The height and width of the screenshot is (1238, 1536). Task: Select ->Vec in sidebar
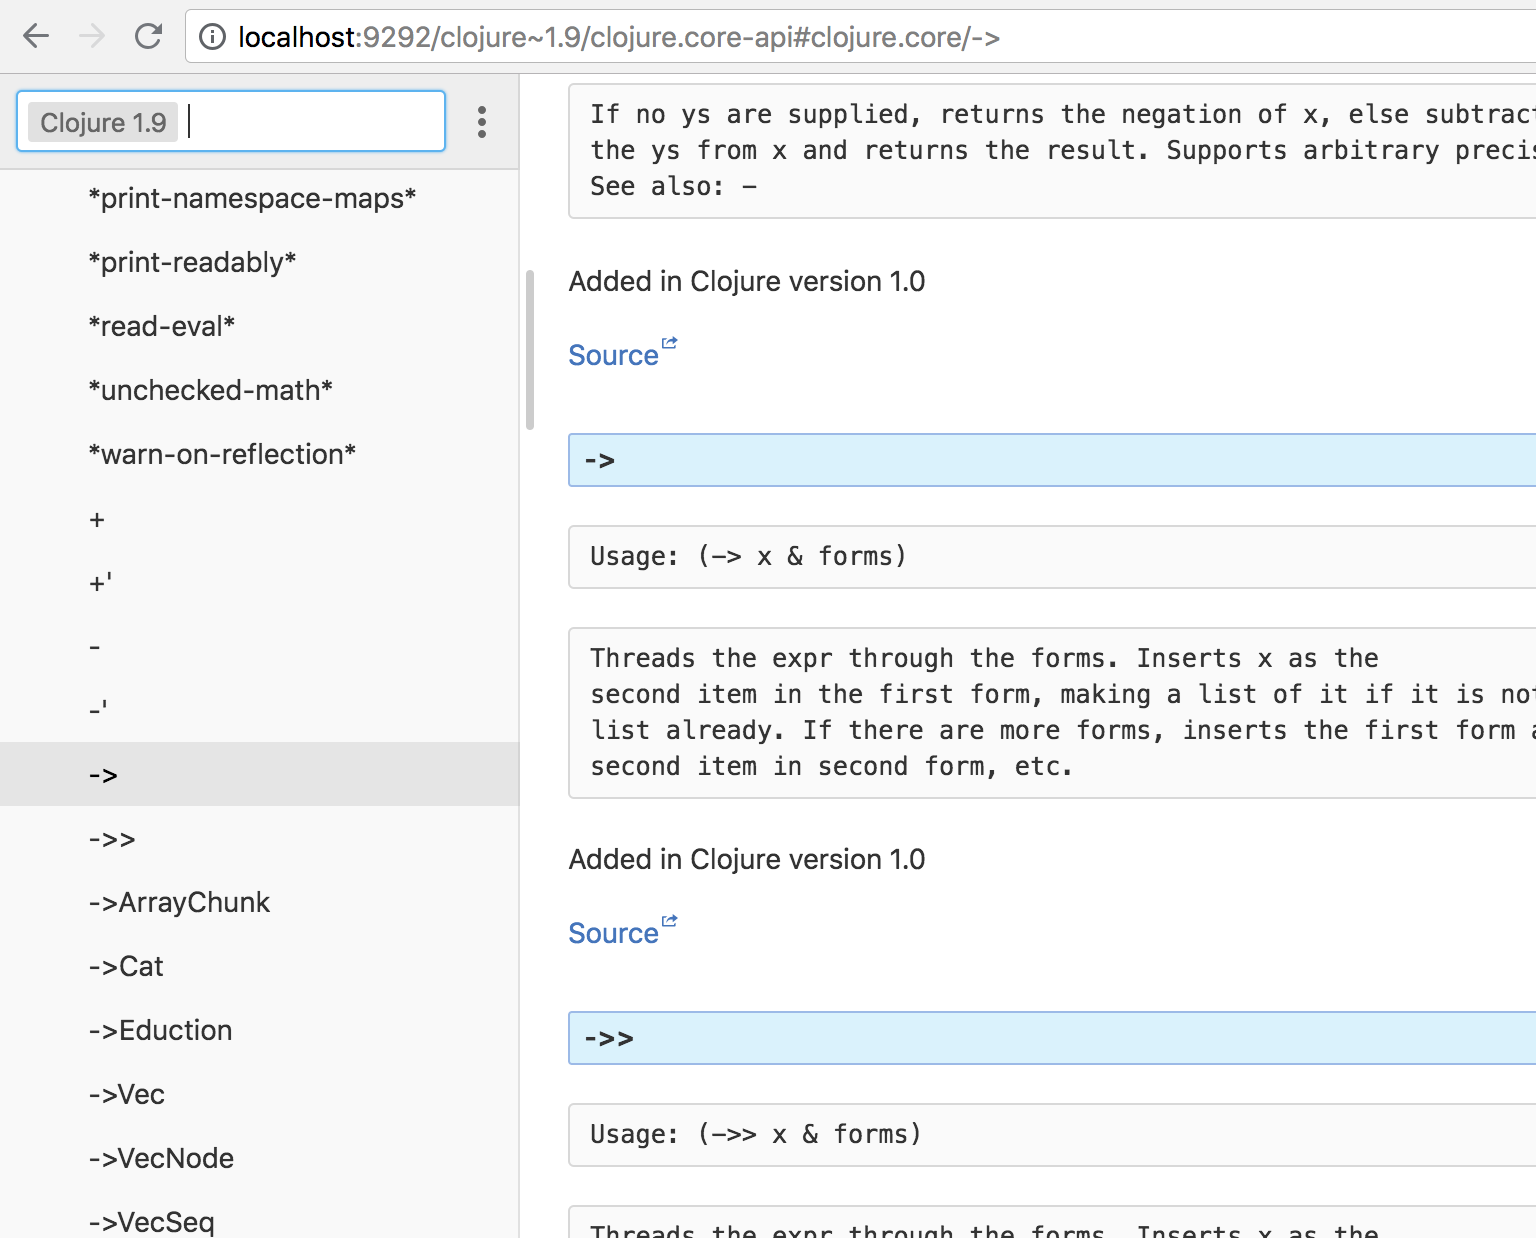tap(259, 1094)
